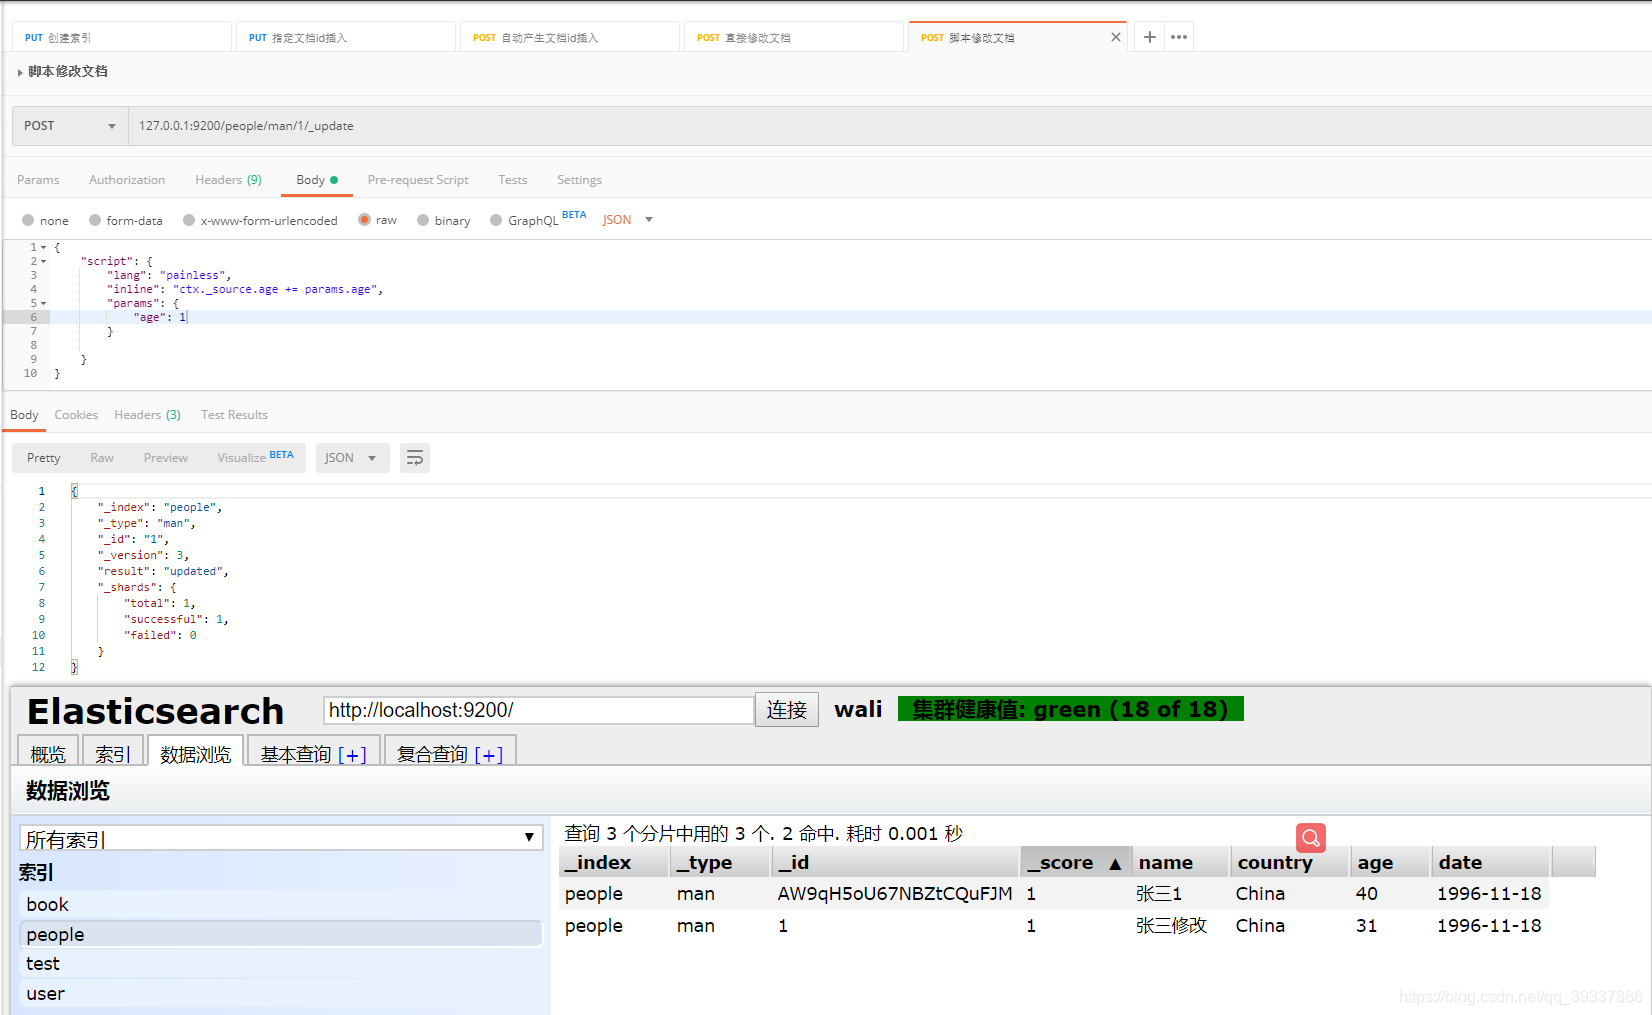This screenshot has width=1652, height=1015.
Task: Switch to the POST 自动产生文档id插入 tab
Action: click(570, 37)
